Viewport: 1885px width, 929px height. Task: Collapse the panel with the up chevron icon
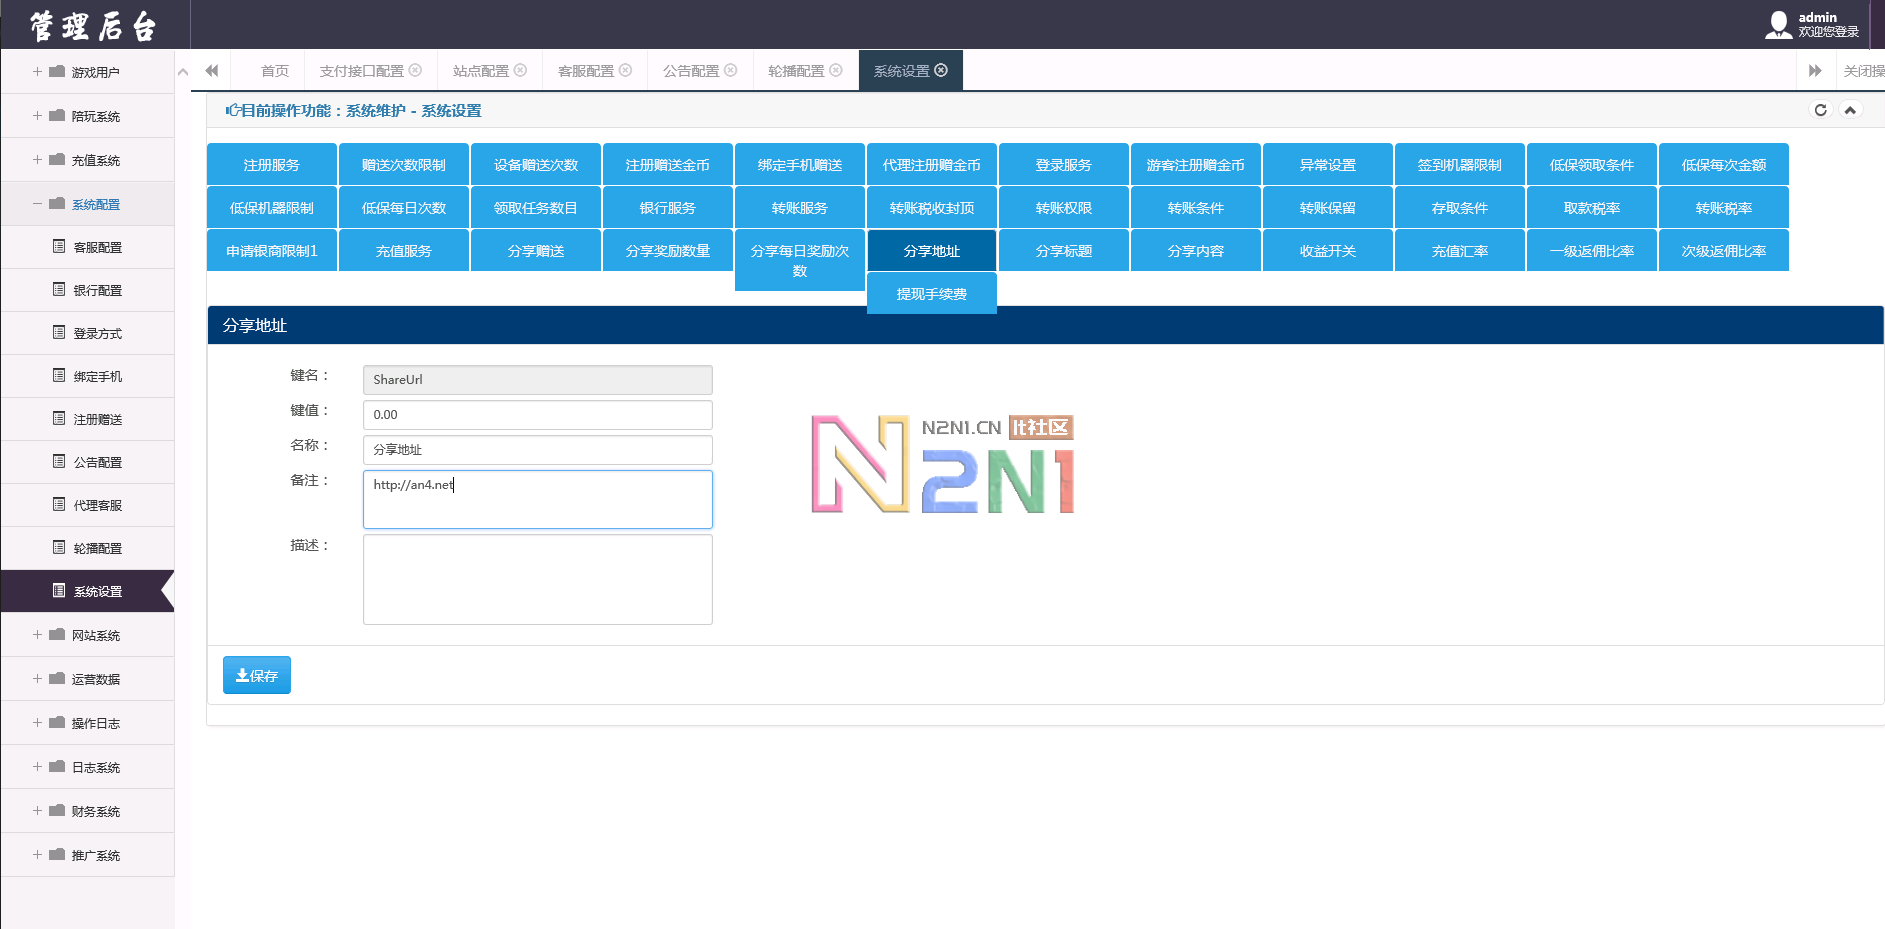pyautogui.click(x=1850, y=110)
